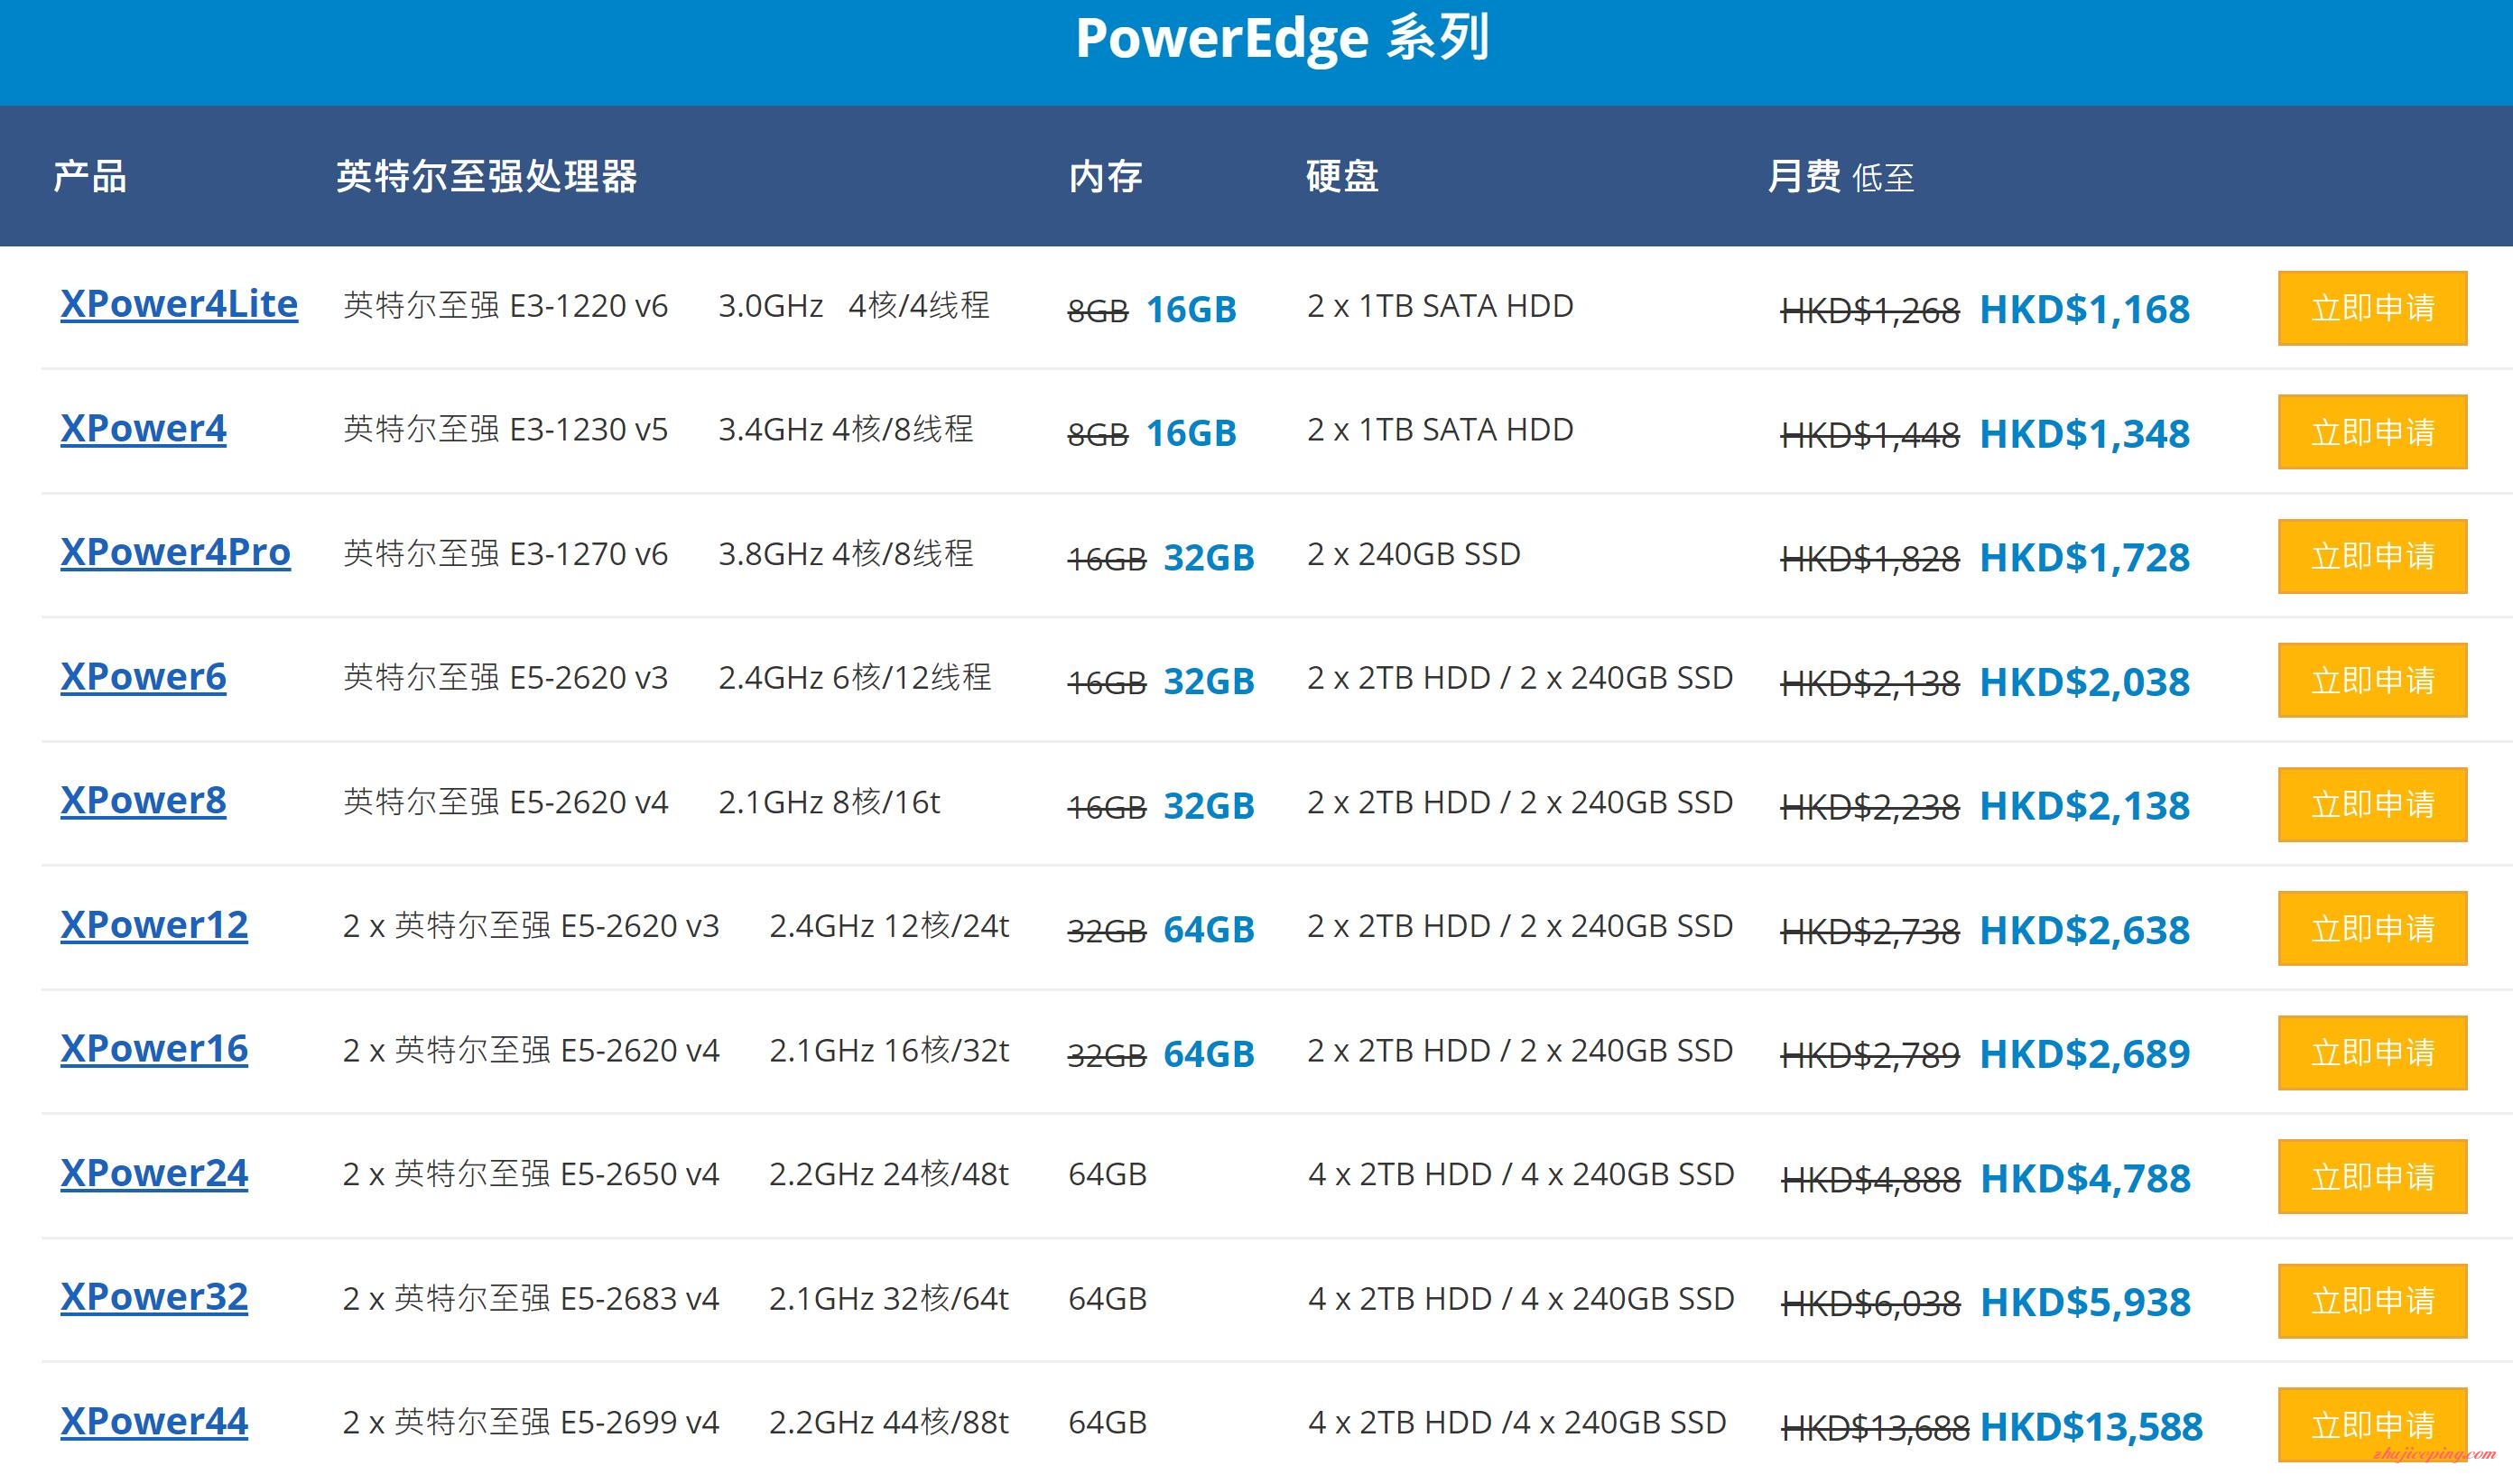
Task: Select 64GB memory in XPower24 row
Action: 1107,1174
